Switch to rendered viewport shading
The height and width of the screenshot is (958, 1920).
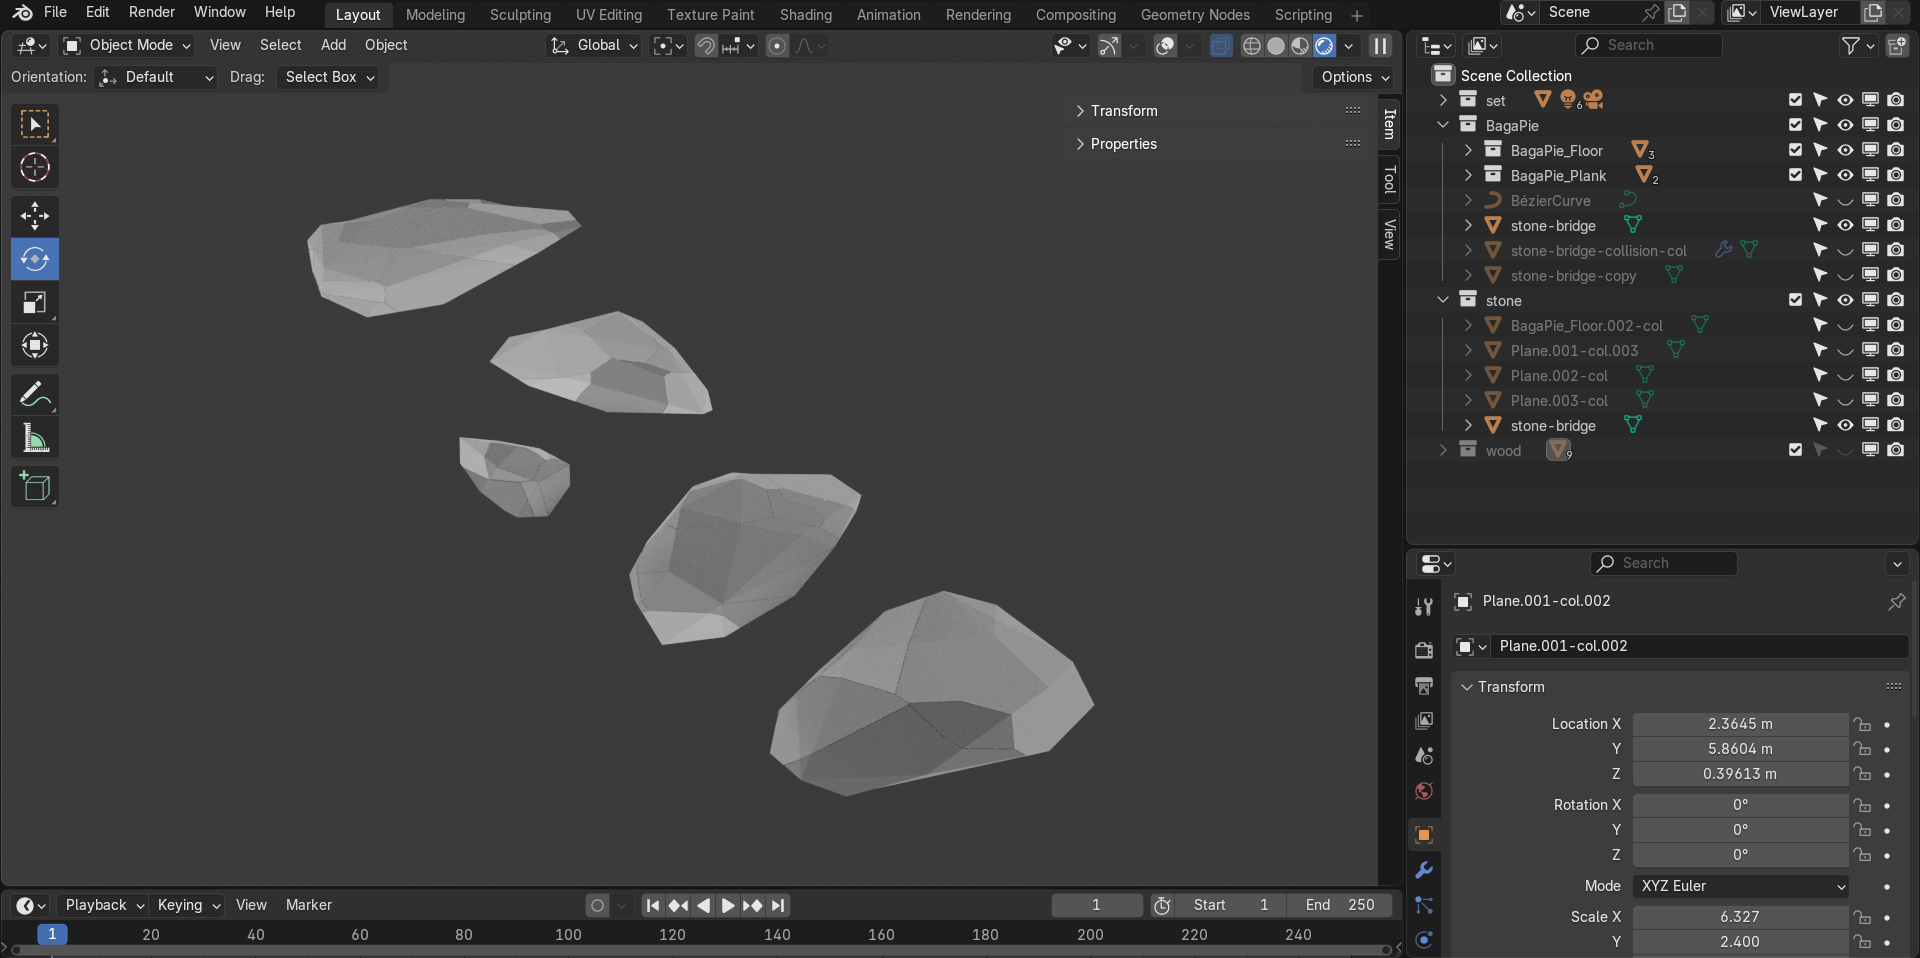tap(1324, 46)
